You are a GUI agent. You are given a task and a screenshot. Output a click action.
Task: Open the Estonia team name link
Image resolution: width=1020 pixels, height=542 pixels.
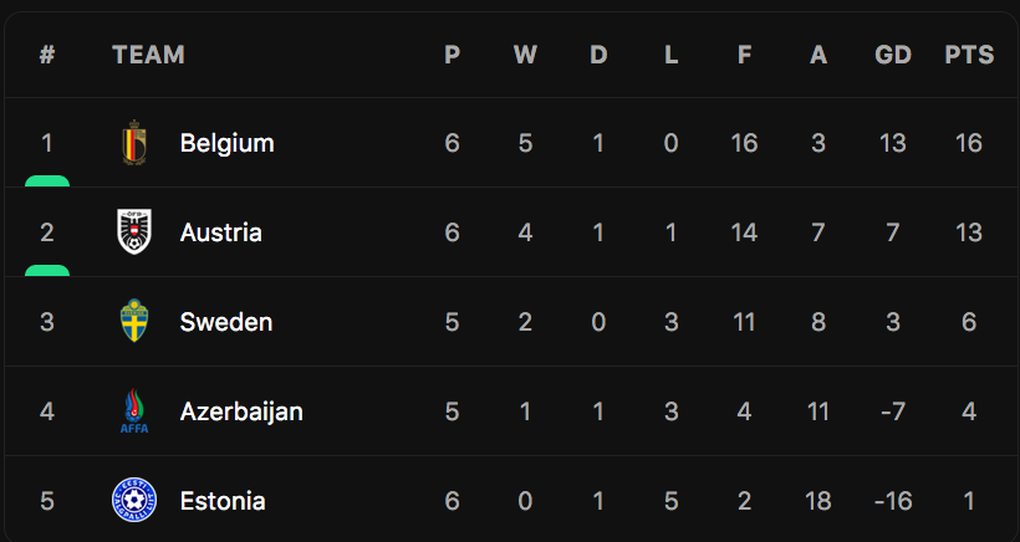pyautogui.click(x=222, y=501)
